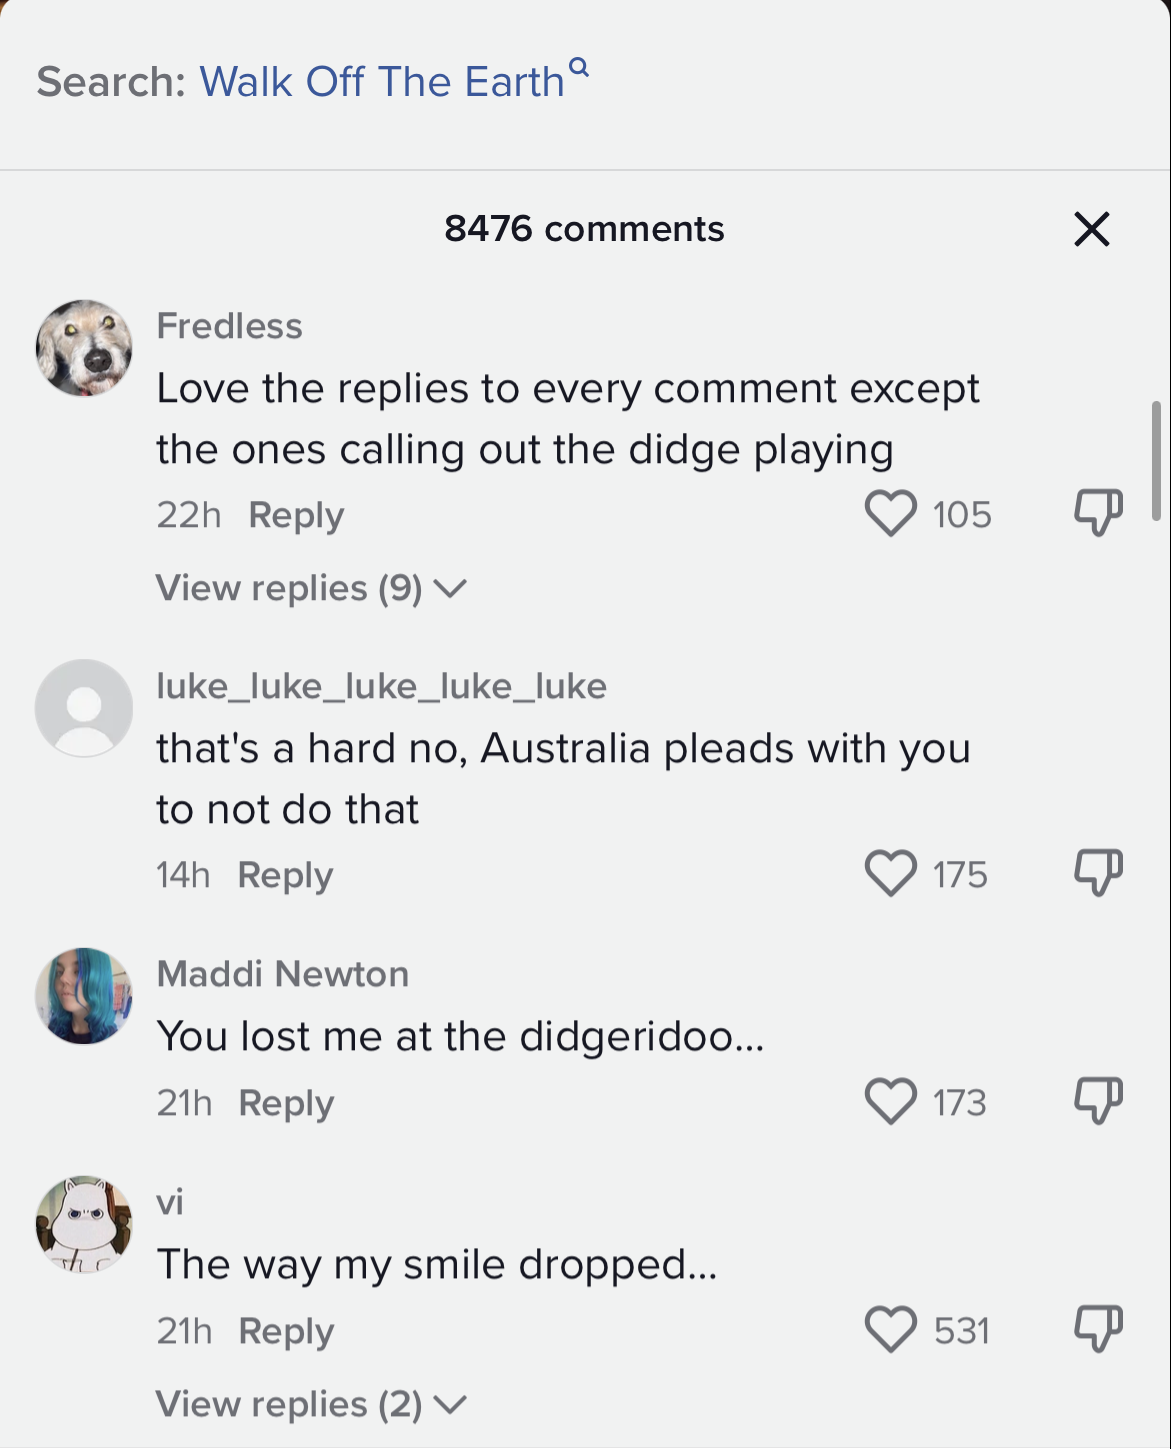Image resolution: width=1171 pixels, height=1449 pixels.
Task: Dislike Maddi Newton's comment
Action: tap(1098, 1101)
